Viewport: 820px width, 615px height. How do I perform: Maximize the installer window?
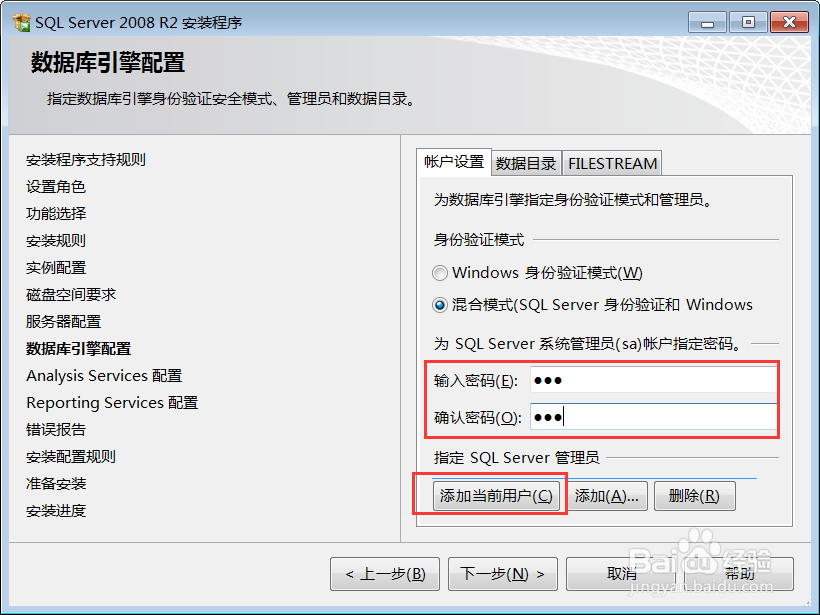[x=748, y=22]
